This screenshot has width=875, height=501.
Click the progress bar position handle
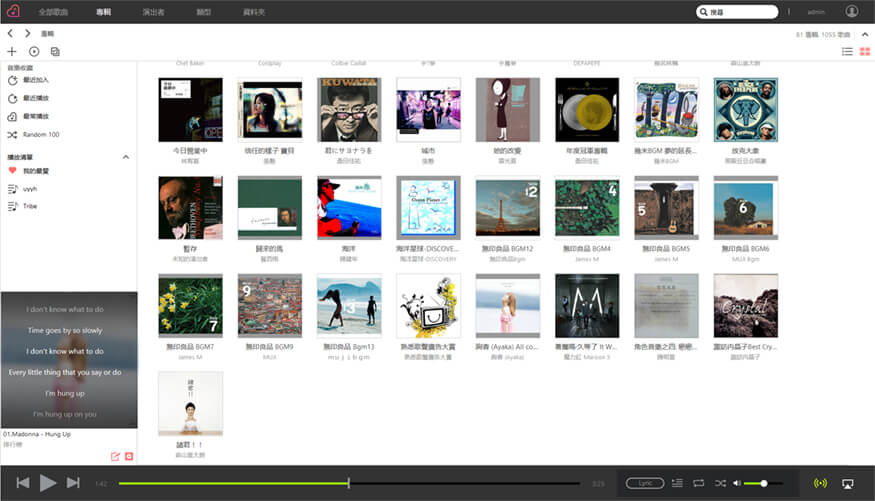click(349, 483)
